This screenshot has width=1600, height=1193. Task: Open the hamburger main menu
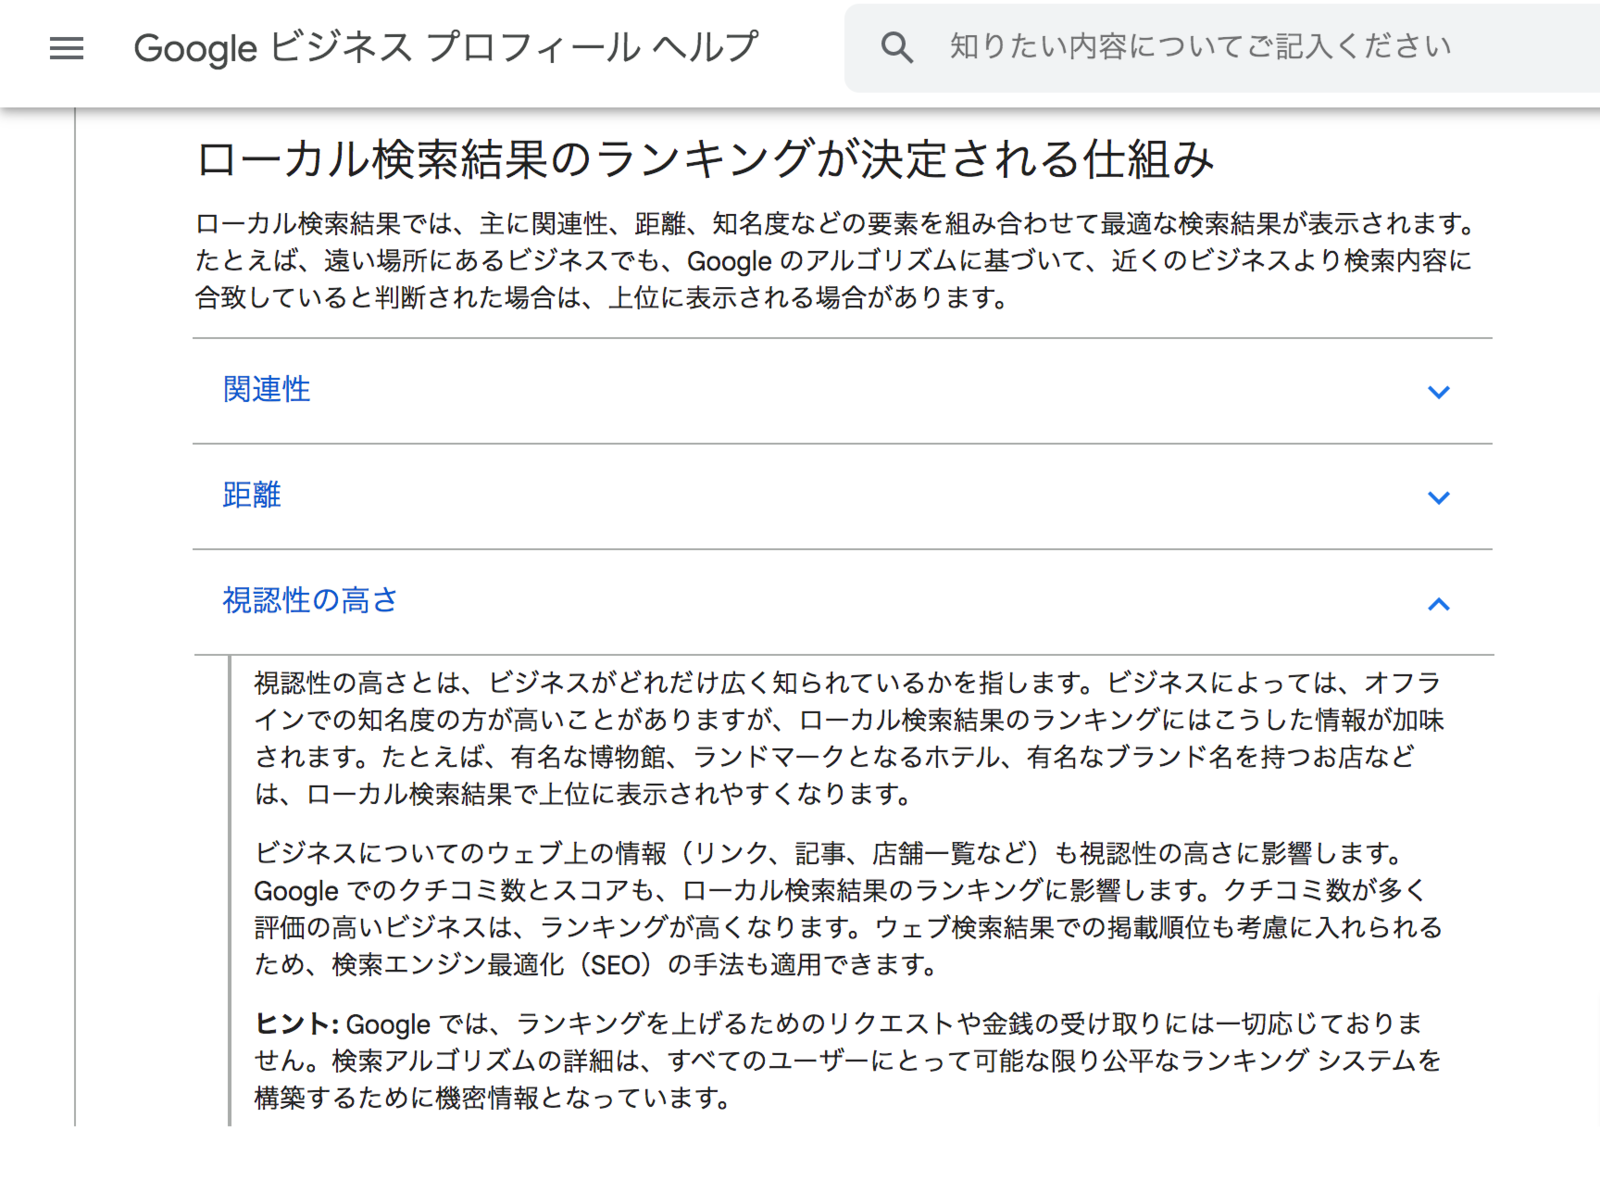click(x=67, y=48)
